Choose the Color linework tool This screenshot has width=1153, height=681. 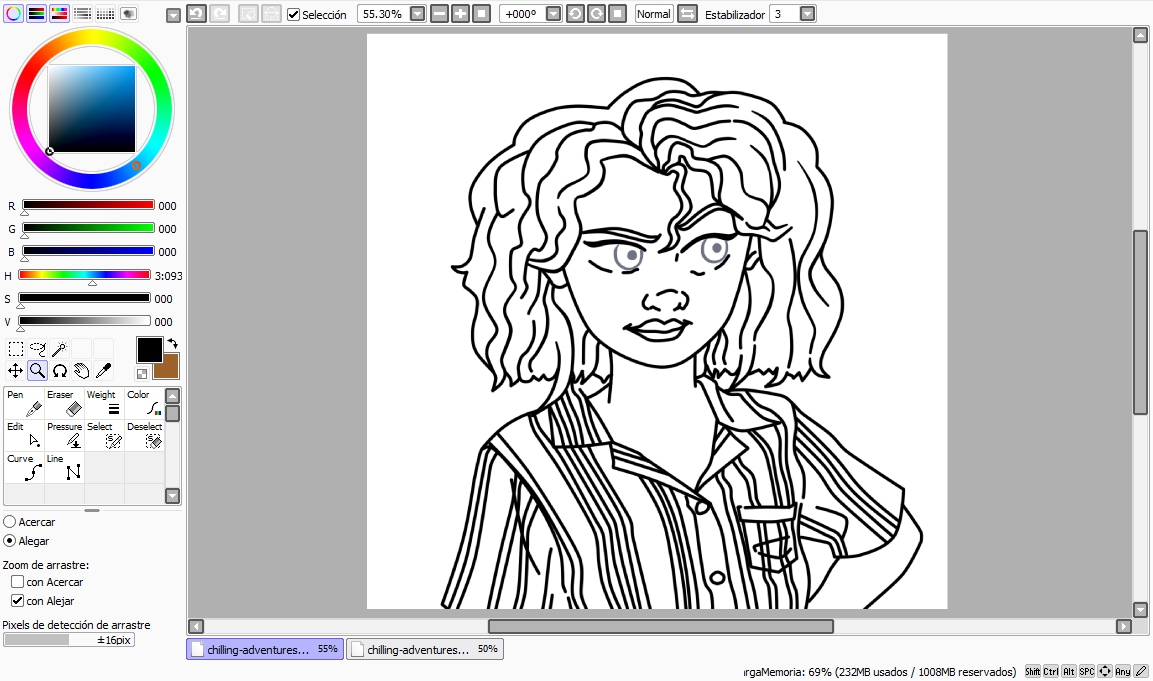(x=144, y=404)
